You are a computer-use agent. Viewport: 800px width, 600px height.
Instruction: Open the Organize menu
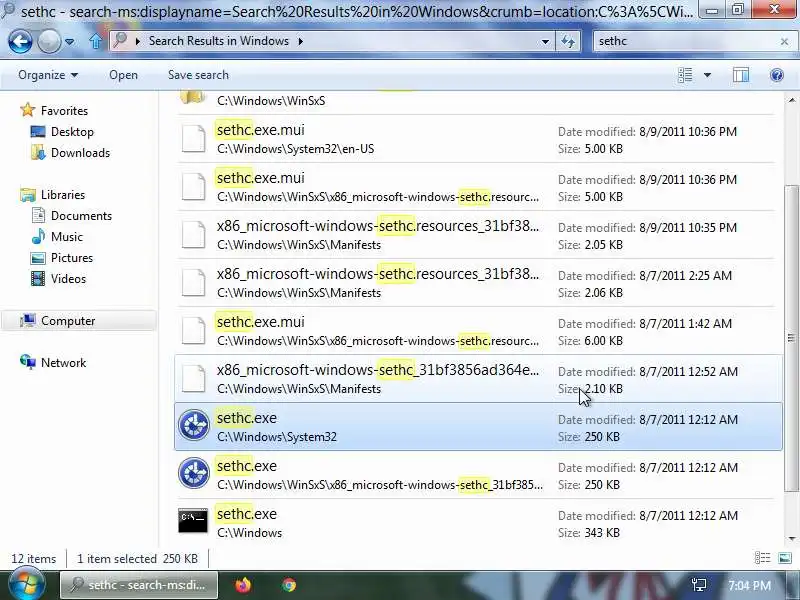(48, 75)
